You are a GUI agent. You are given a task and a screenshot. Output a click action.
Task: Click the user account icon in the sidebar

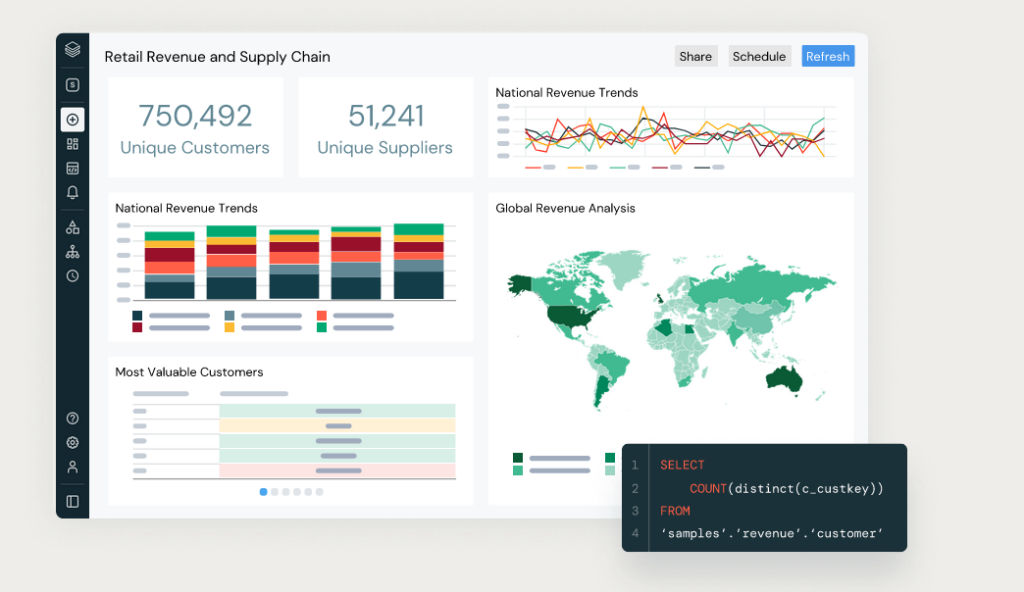[x=72, y=467]
